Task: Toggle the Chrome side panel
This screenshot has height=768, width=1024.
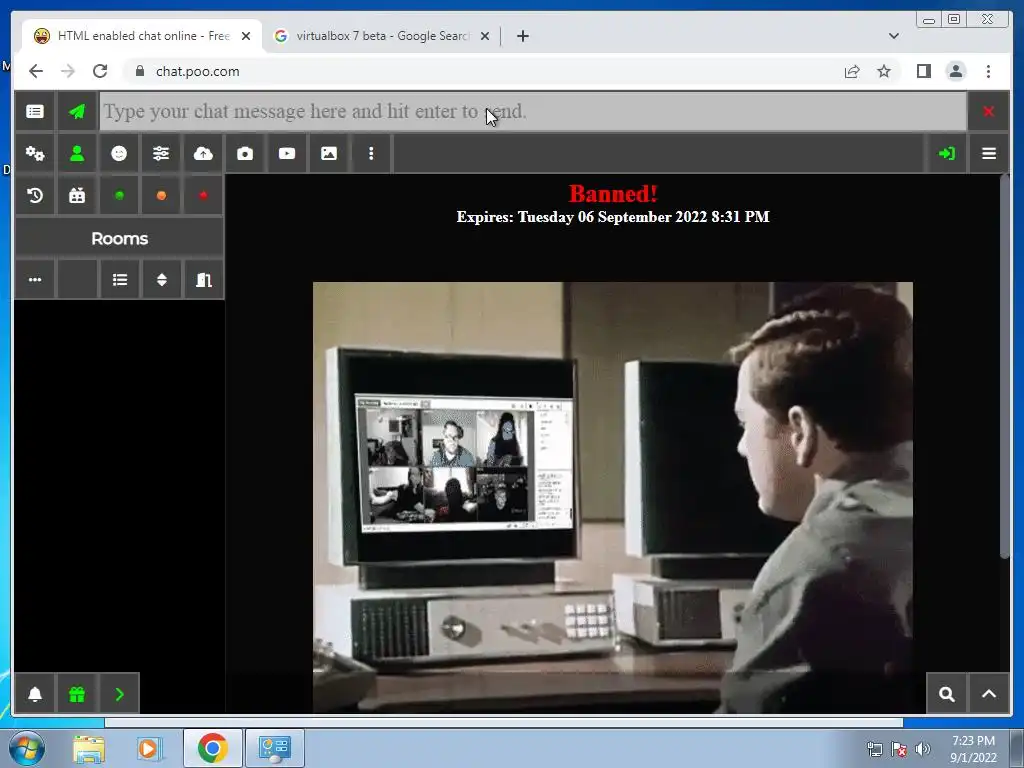Action: 923,71
